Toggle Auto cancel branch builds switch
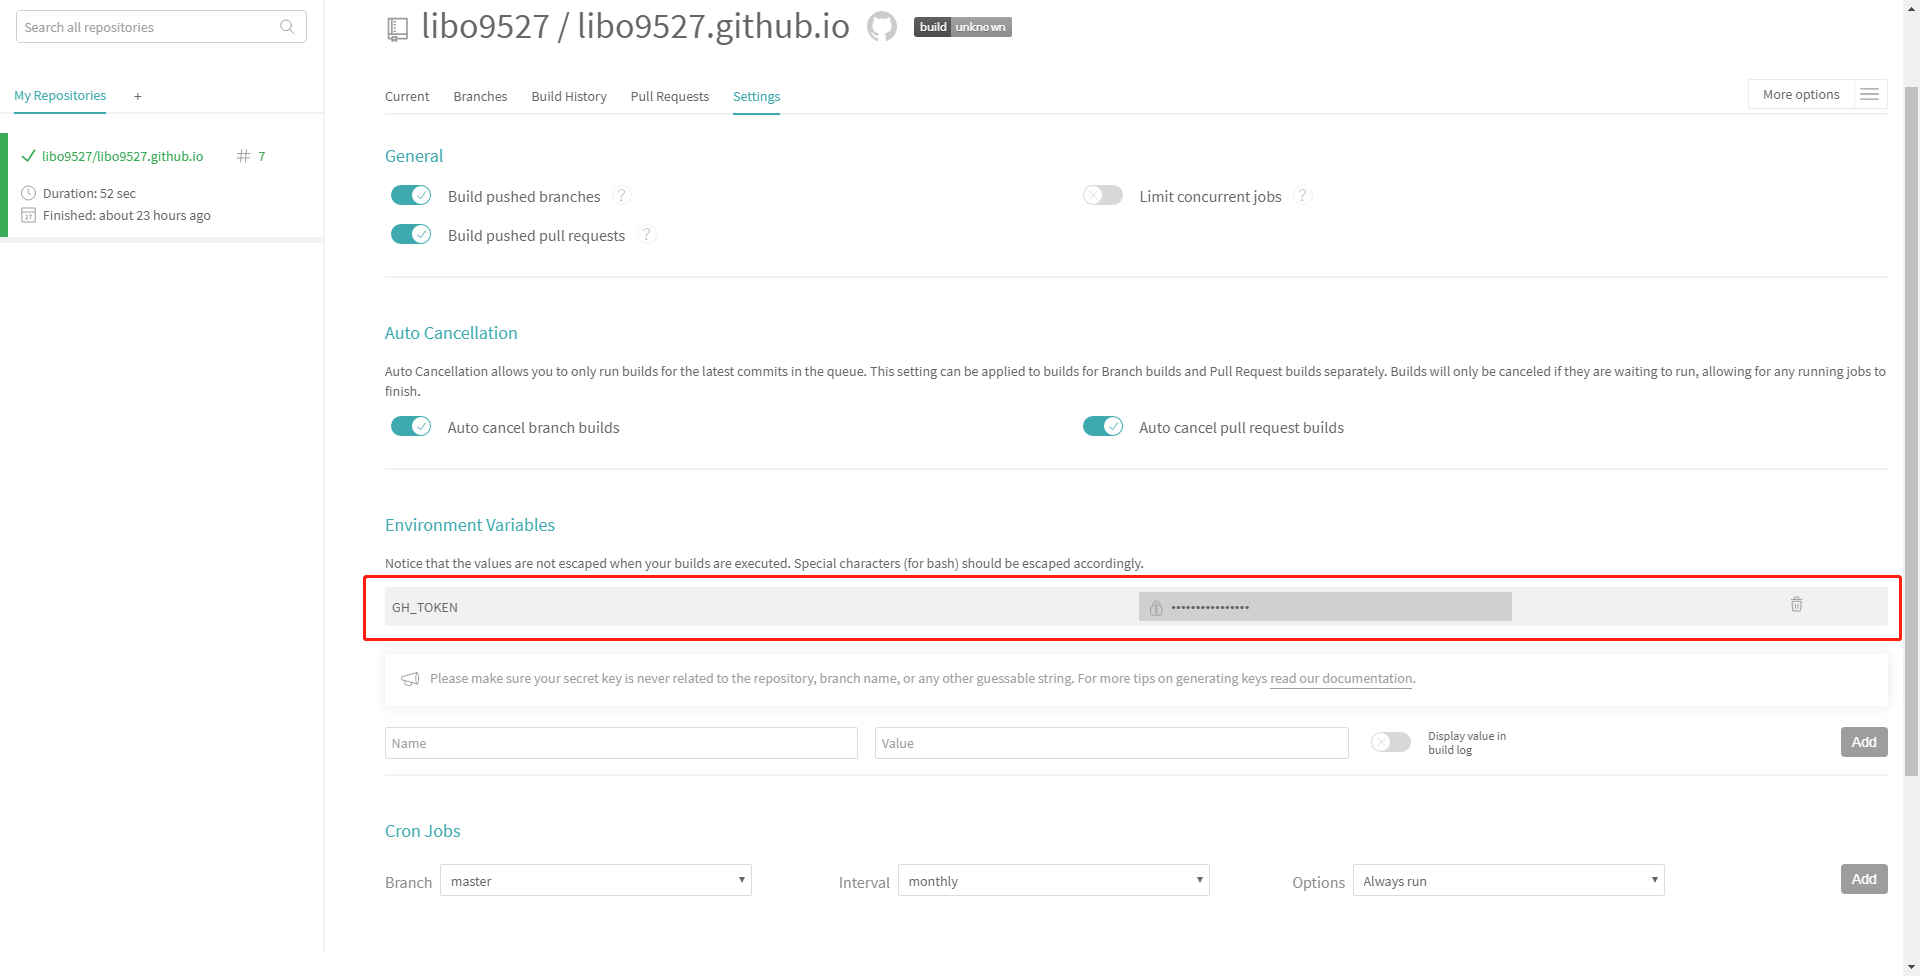The width and height of the screenshot is (1920, 976). point(411,426)
